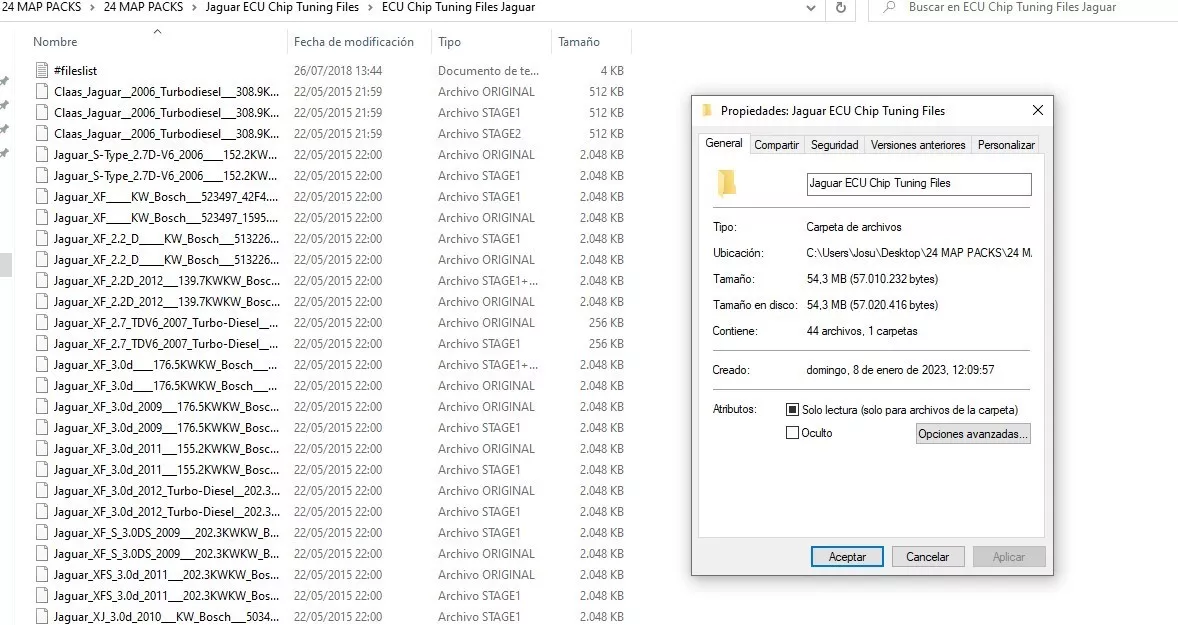The height and width of the screenshot is (625, 1178).
Task: Sort by the Tipo column header
Action: point(449,42)
